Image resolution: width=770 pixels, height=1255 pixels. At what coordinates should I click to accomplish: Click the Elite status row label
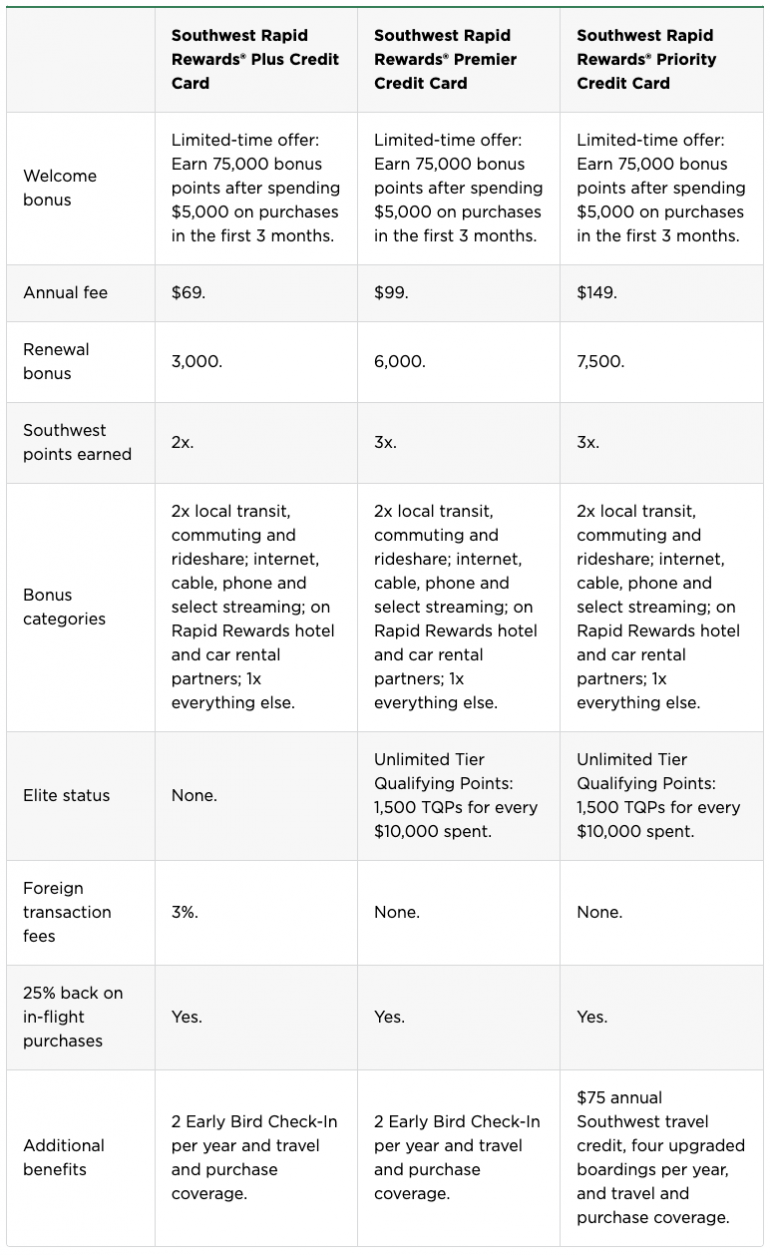(x=66, y=796)
